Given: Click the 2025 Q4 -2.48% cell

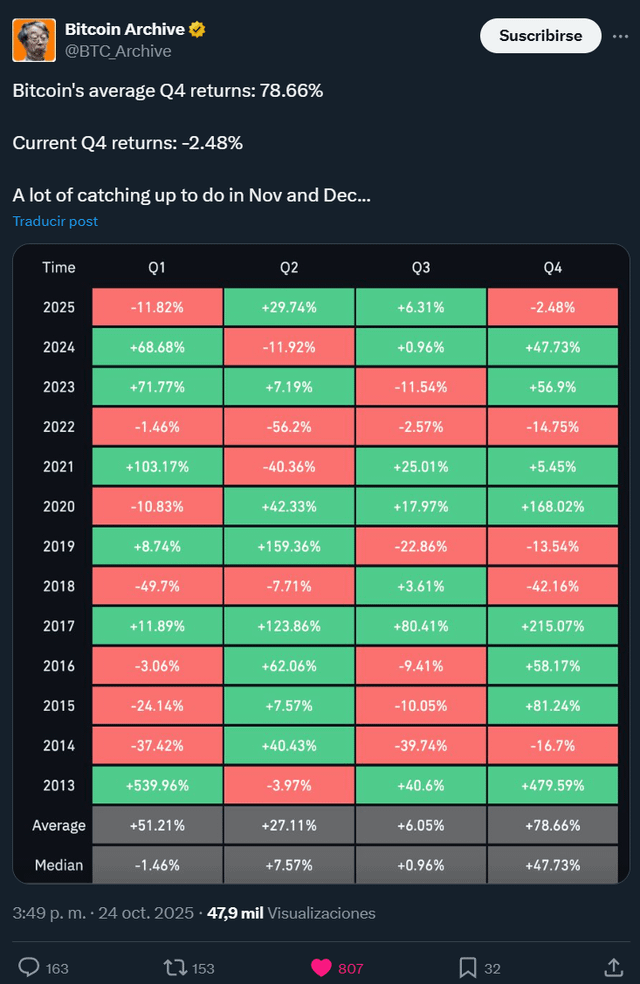Looking at the screenshot, I should 553,307.
